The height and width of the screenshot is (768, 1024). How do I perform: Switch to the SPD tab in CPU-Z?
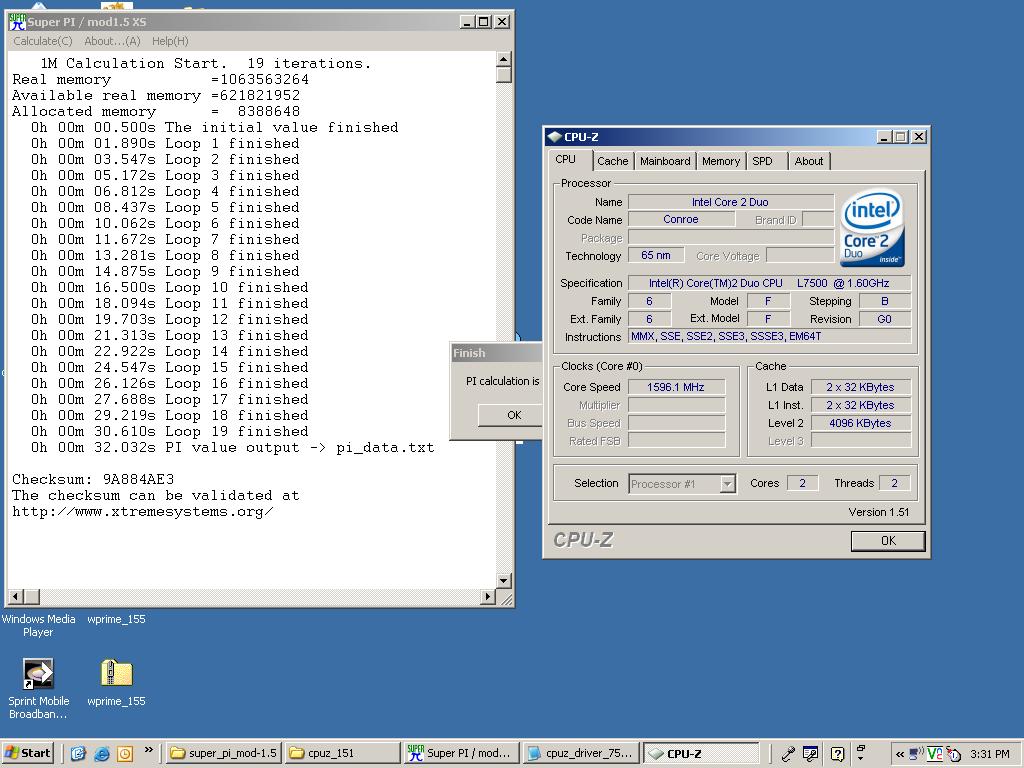(x=762, y=161)
